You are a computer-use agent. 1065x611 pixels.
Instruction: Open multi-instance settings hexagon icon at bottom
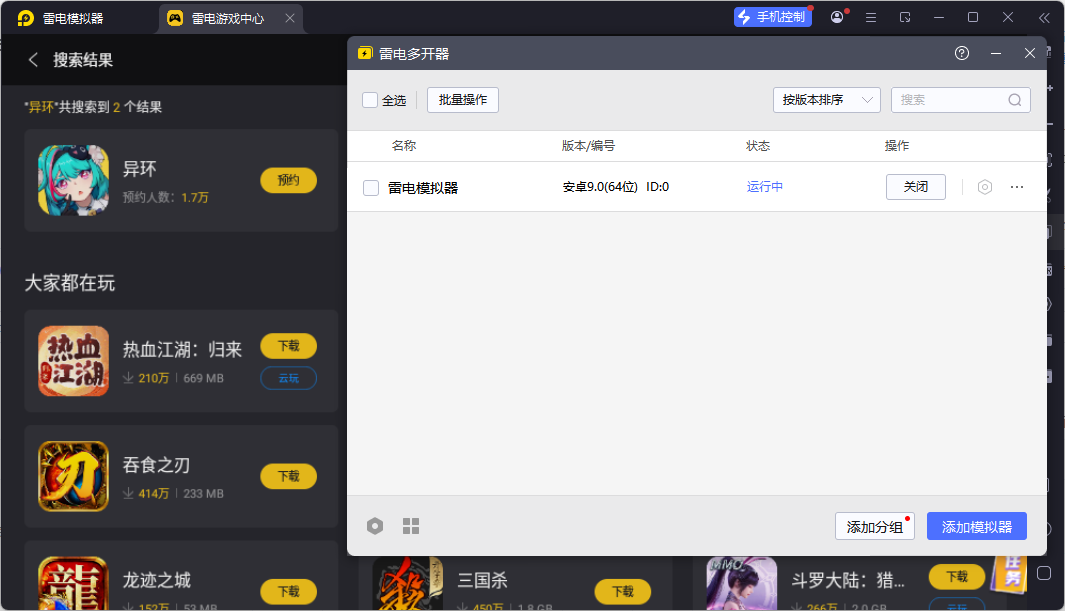(x=375, y=526)
